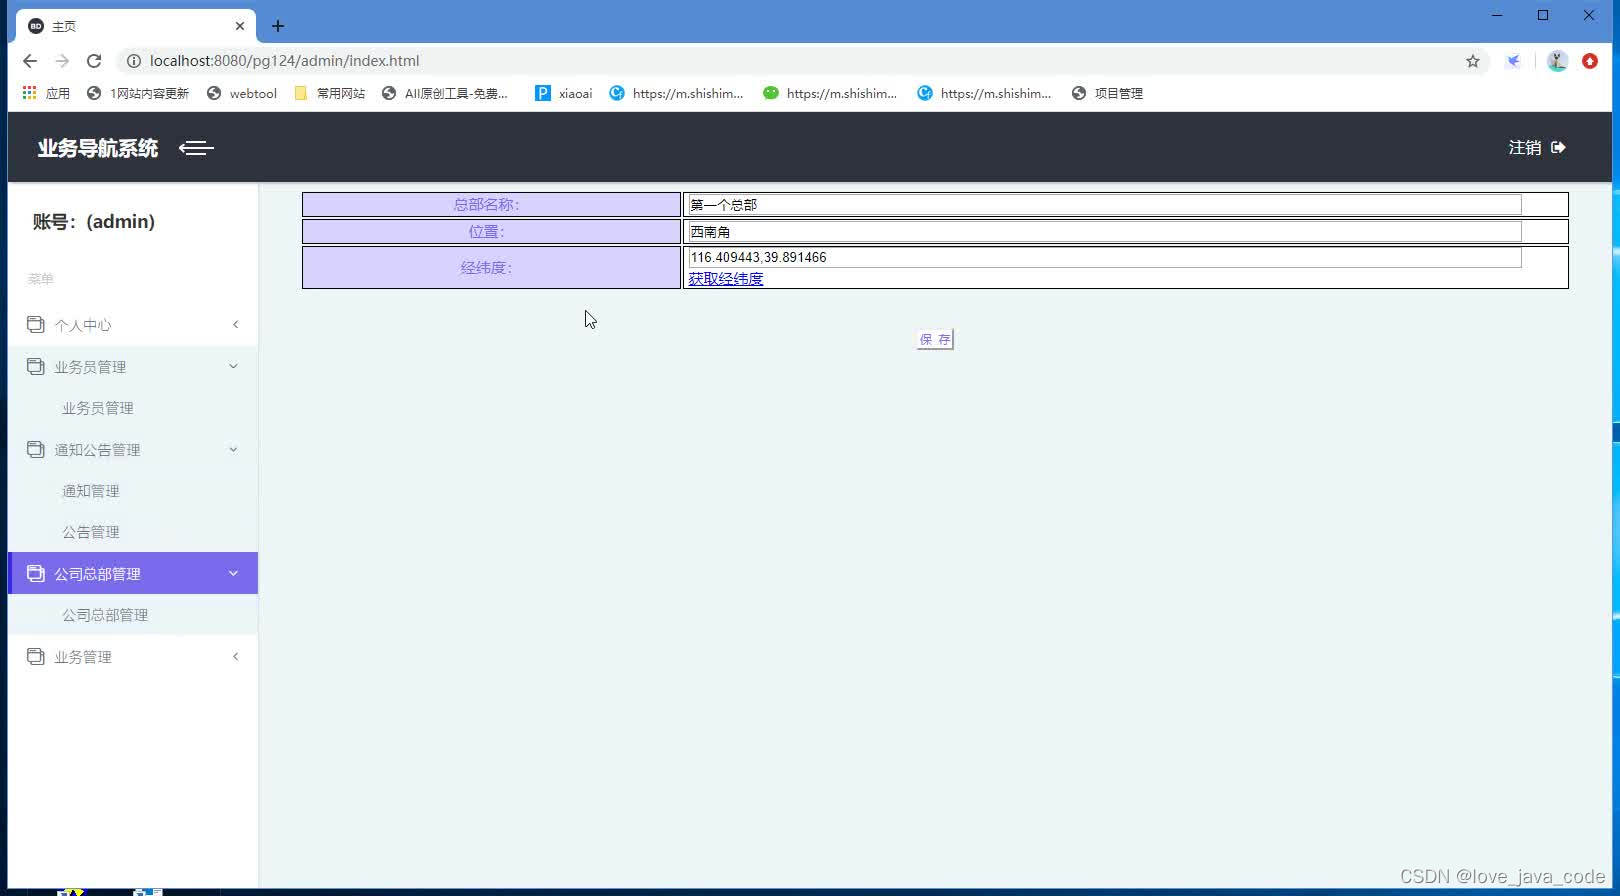Open the webtool bookmark
The height and width of the screenshot is (896, 1620).
pyautogui.click(x=242, y=93)
